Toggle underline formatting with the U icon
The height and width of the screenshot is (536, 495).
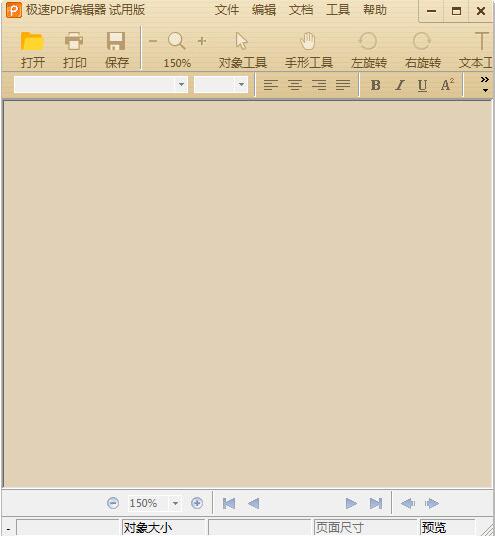pos(422,85)
